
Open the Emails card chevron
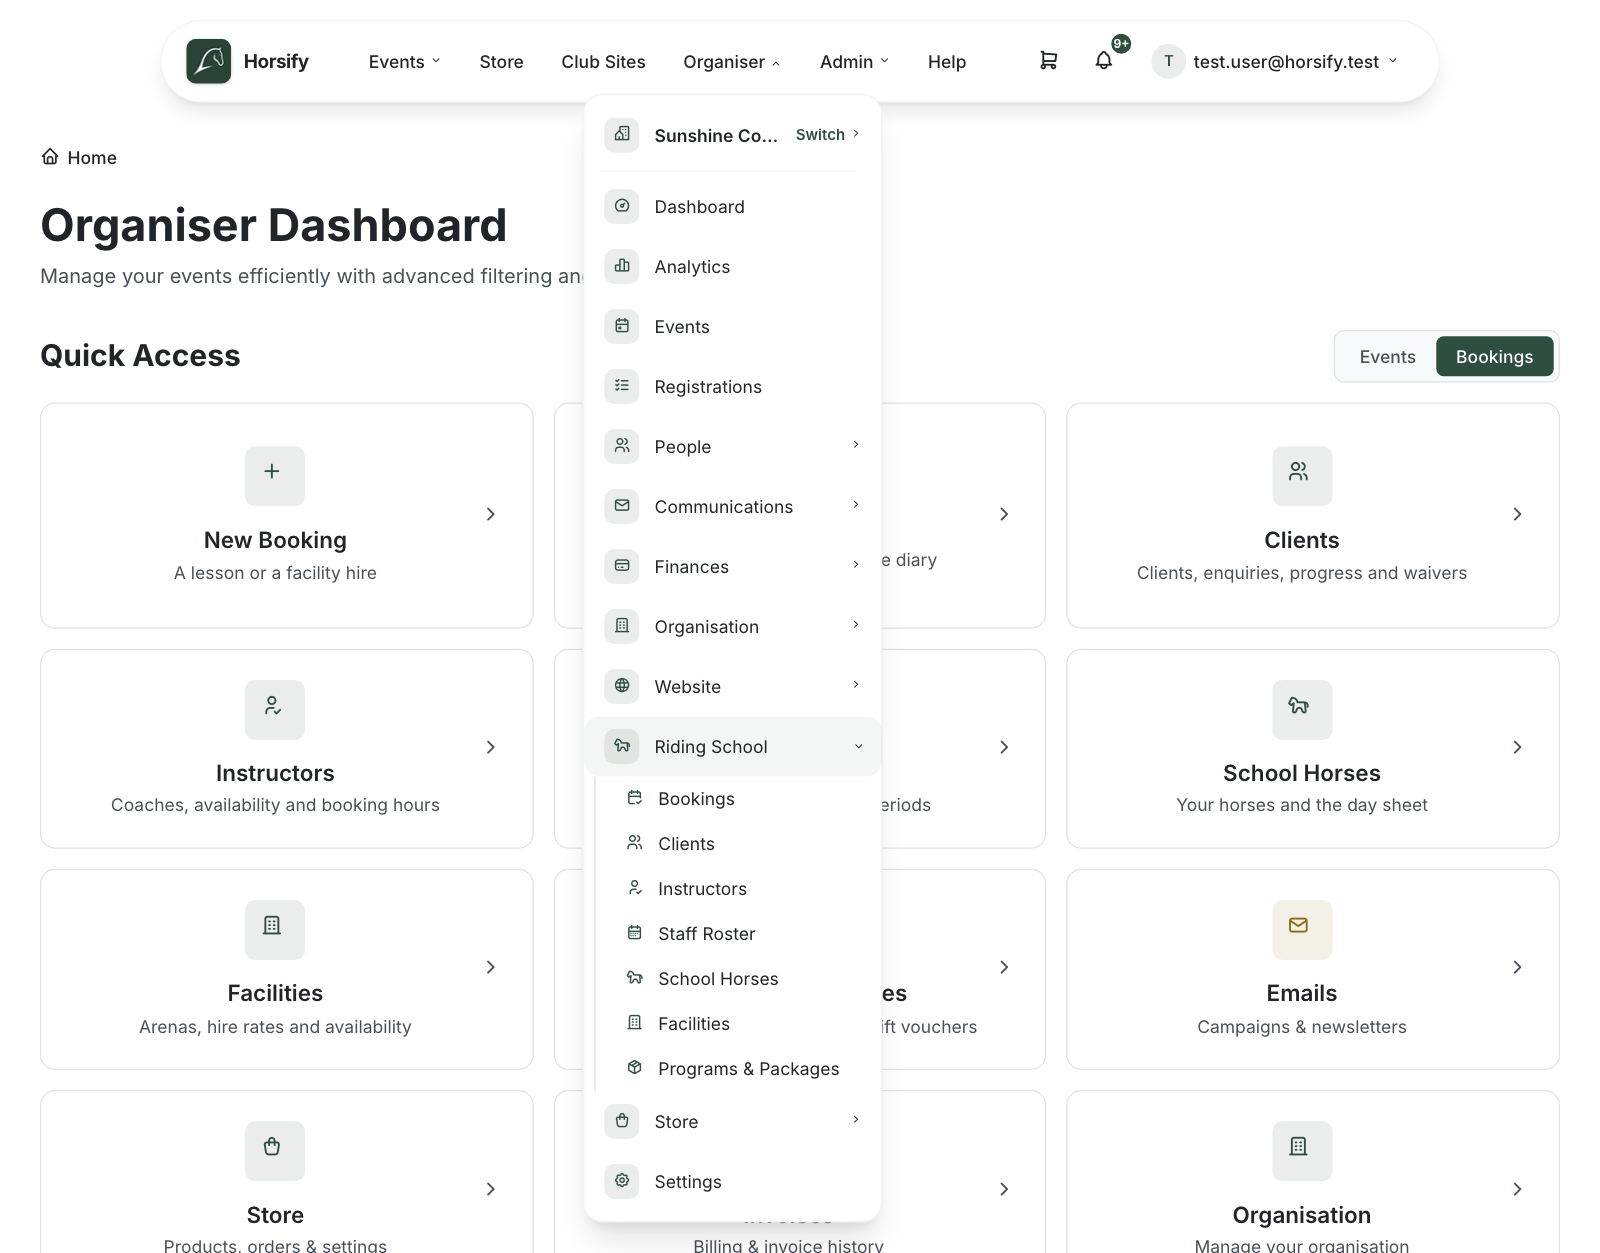pos(1517,967)
